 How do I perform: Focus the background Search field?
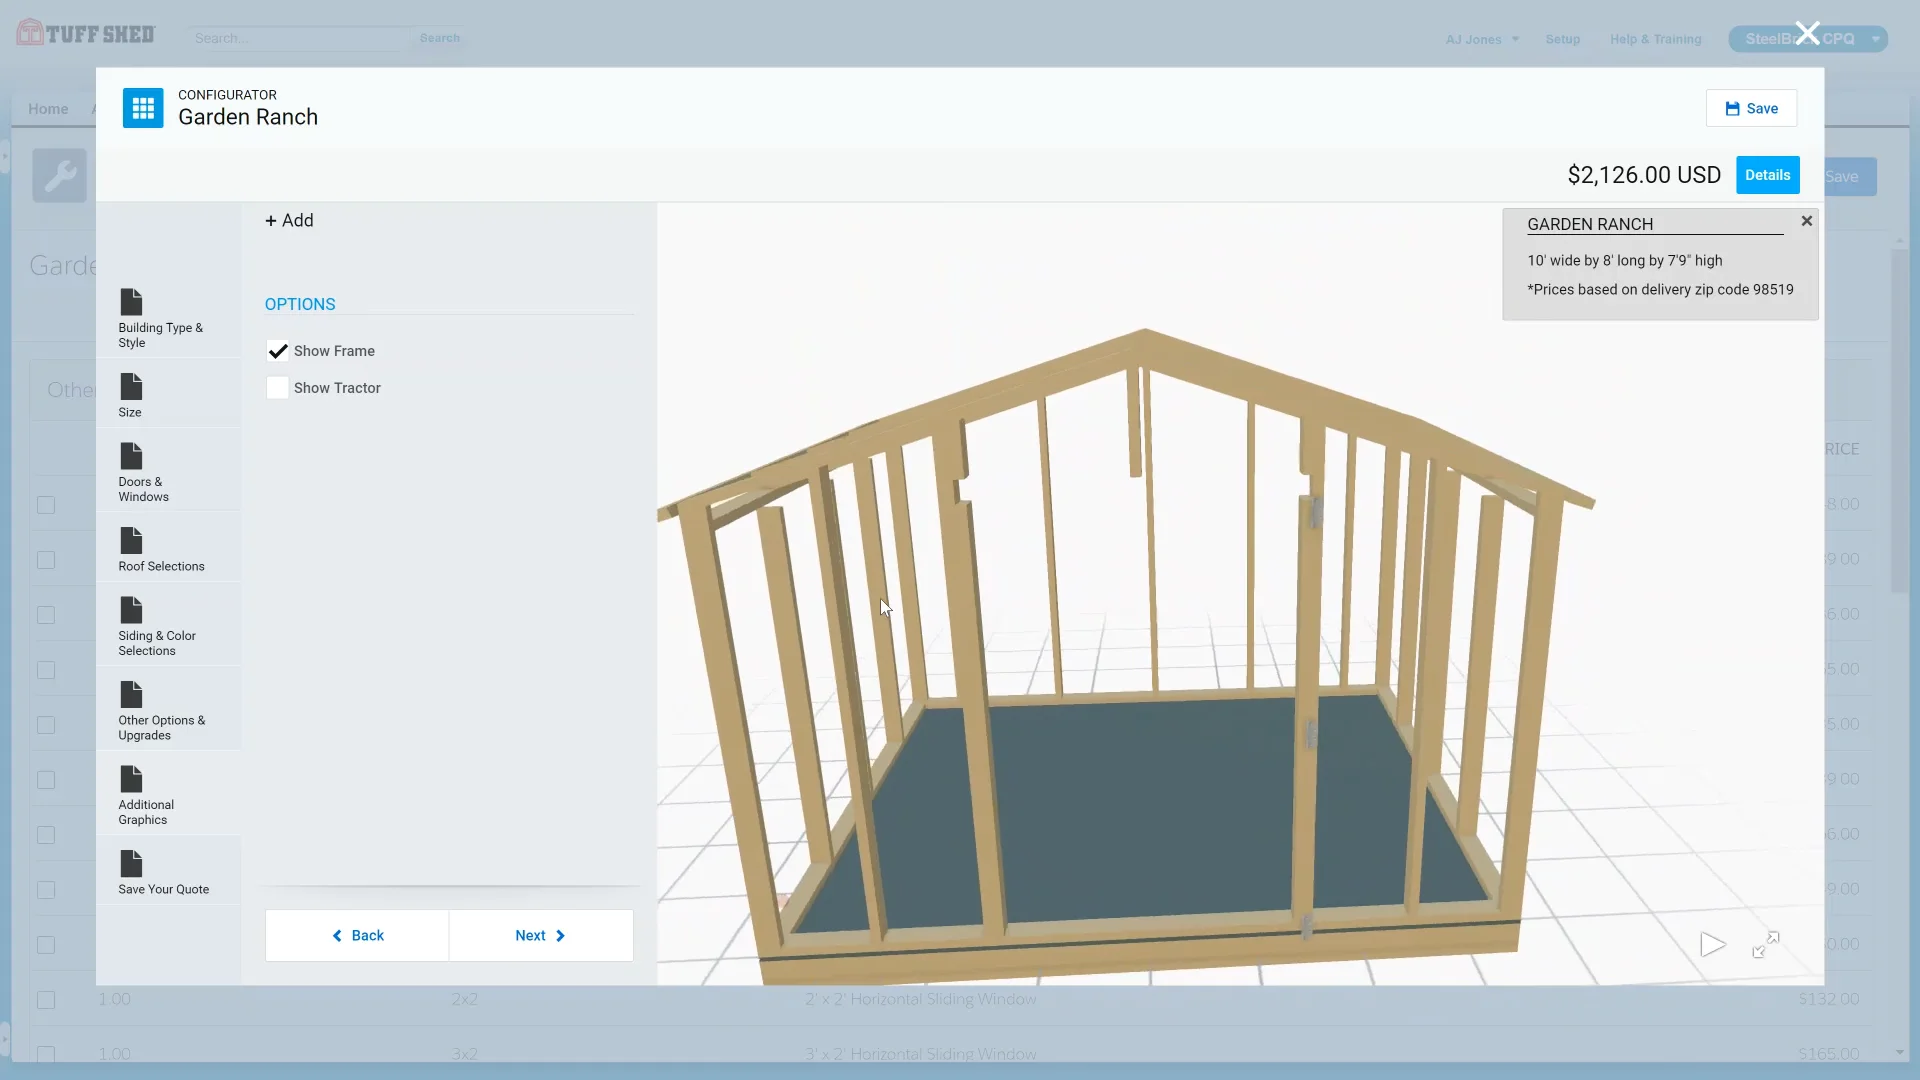click(298, 38)
